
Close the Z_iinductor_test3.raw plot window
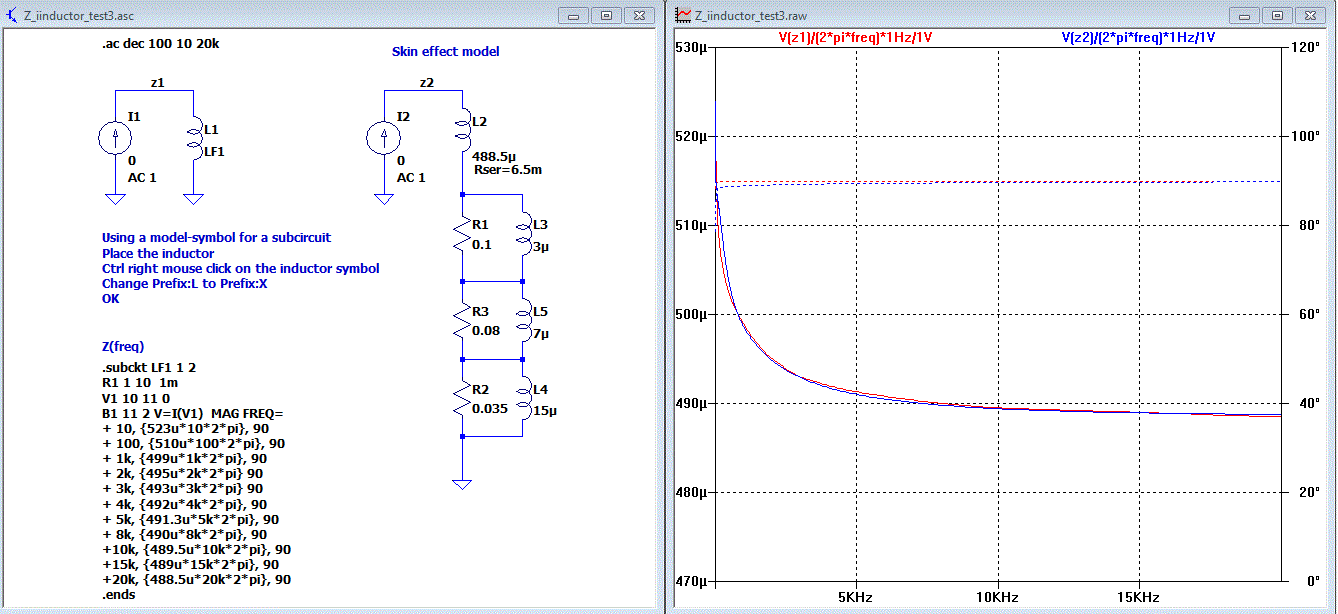click(1309, 16)
